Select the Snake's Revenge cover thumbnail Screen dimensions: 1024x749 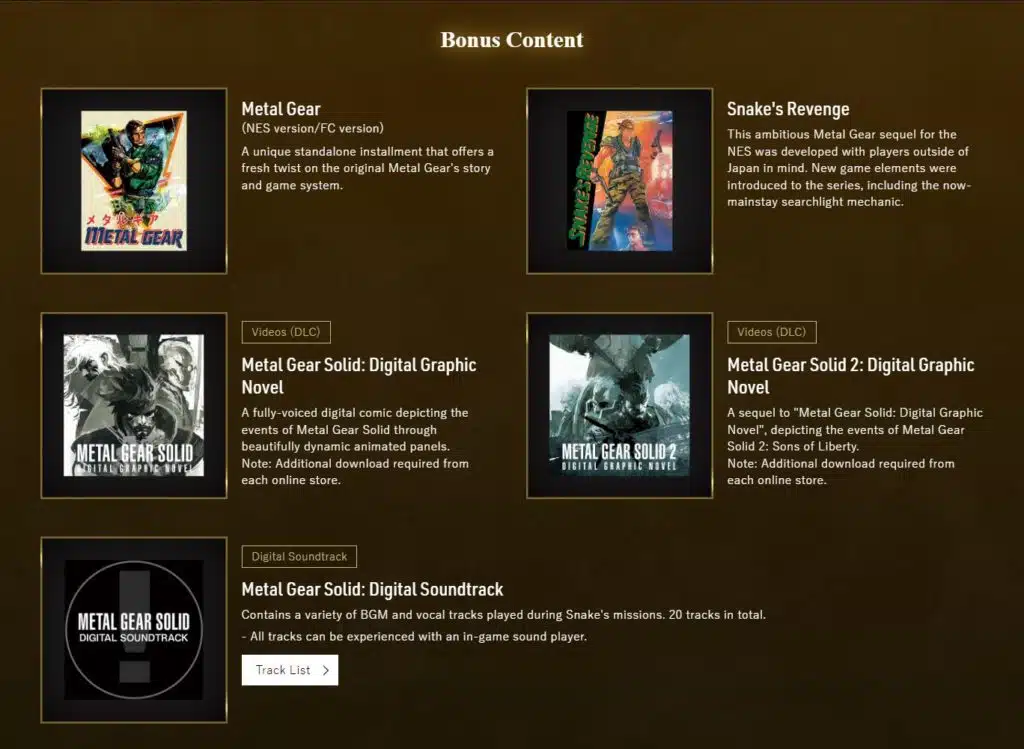[x=620, y=181]
